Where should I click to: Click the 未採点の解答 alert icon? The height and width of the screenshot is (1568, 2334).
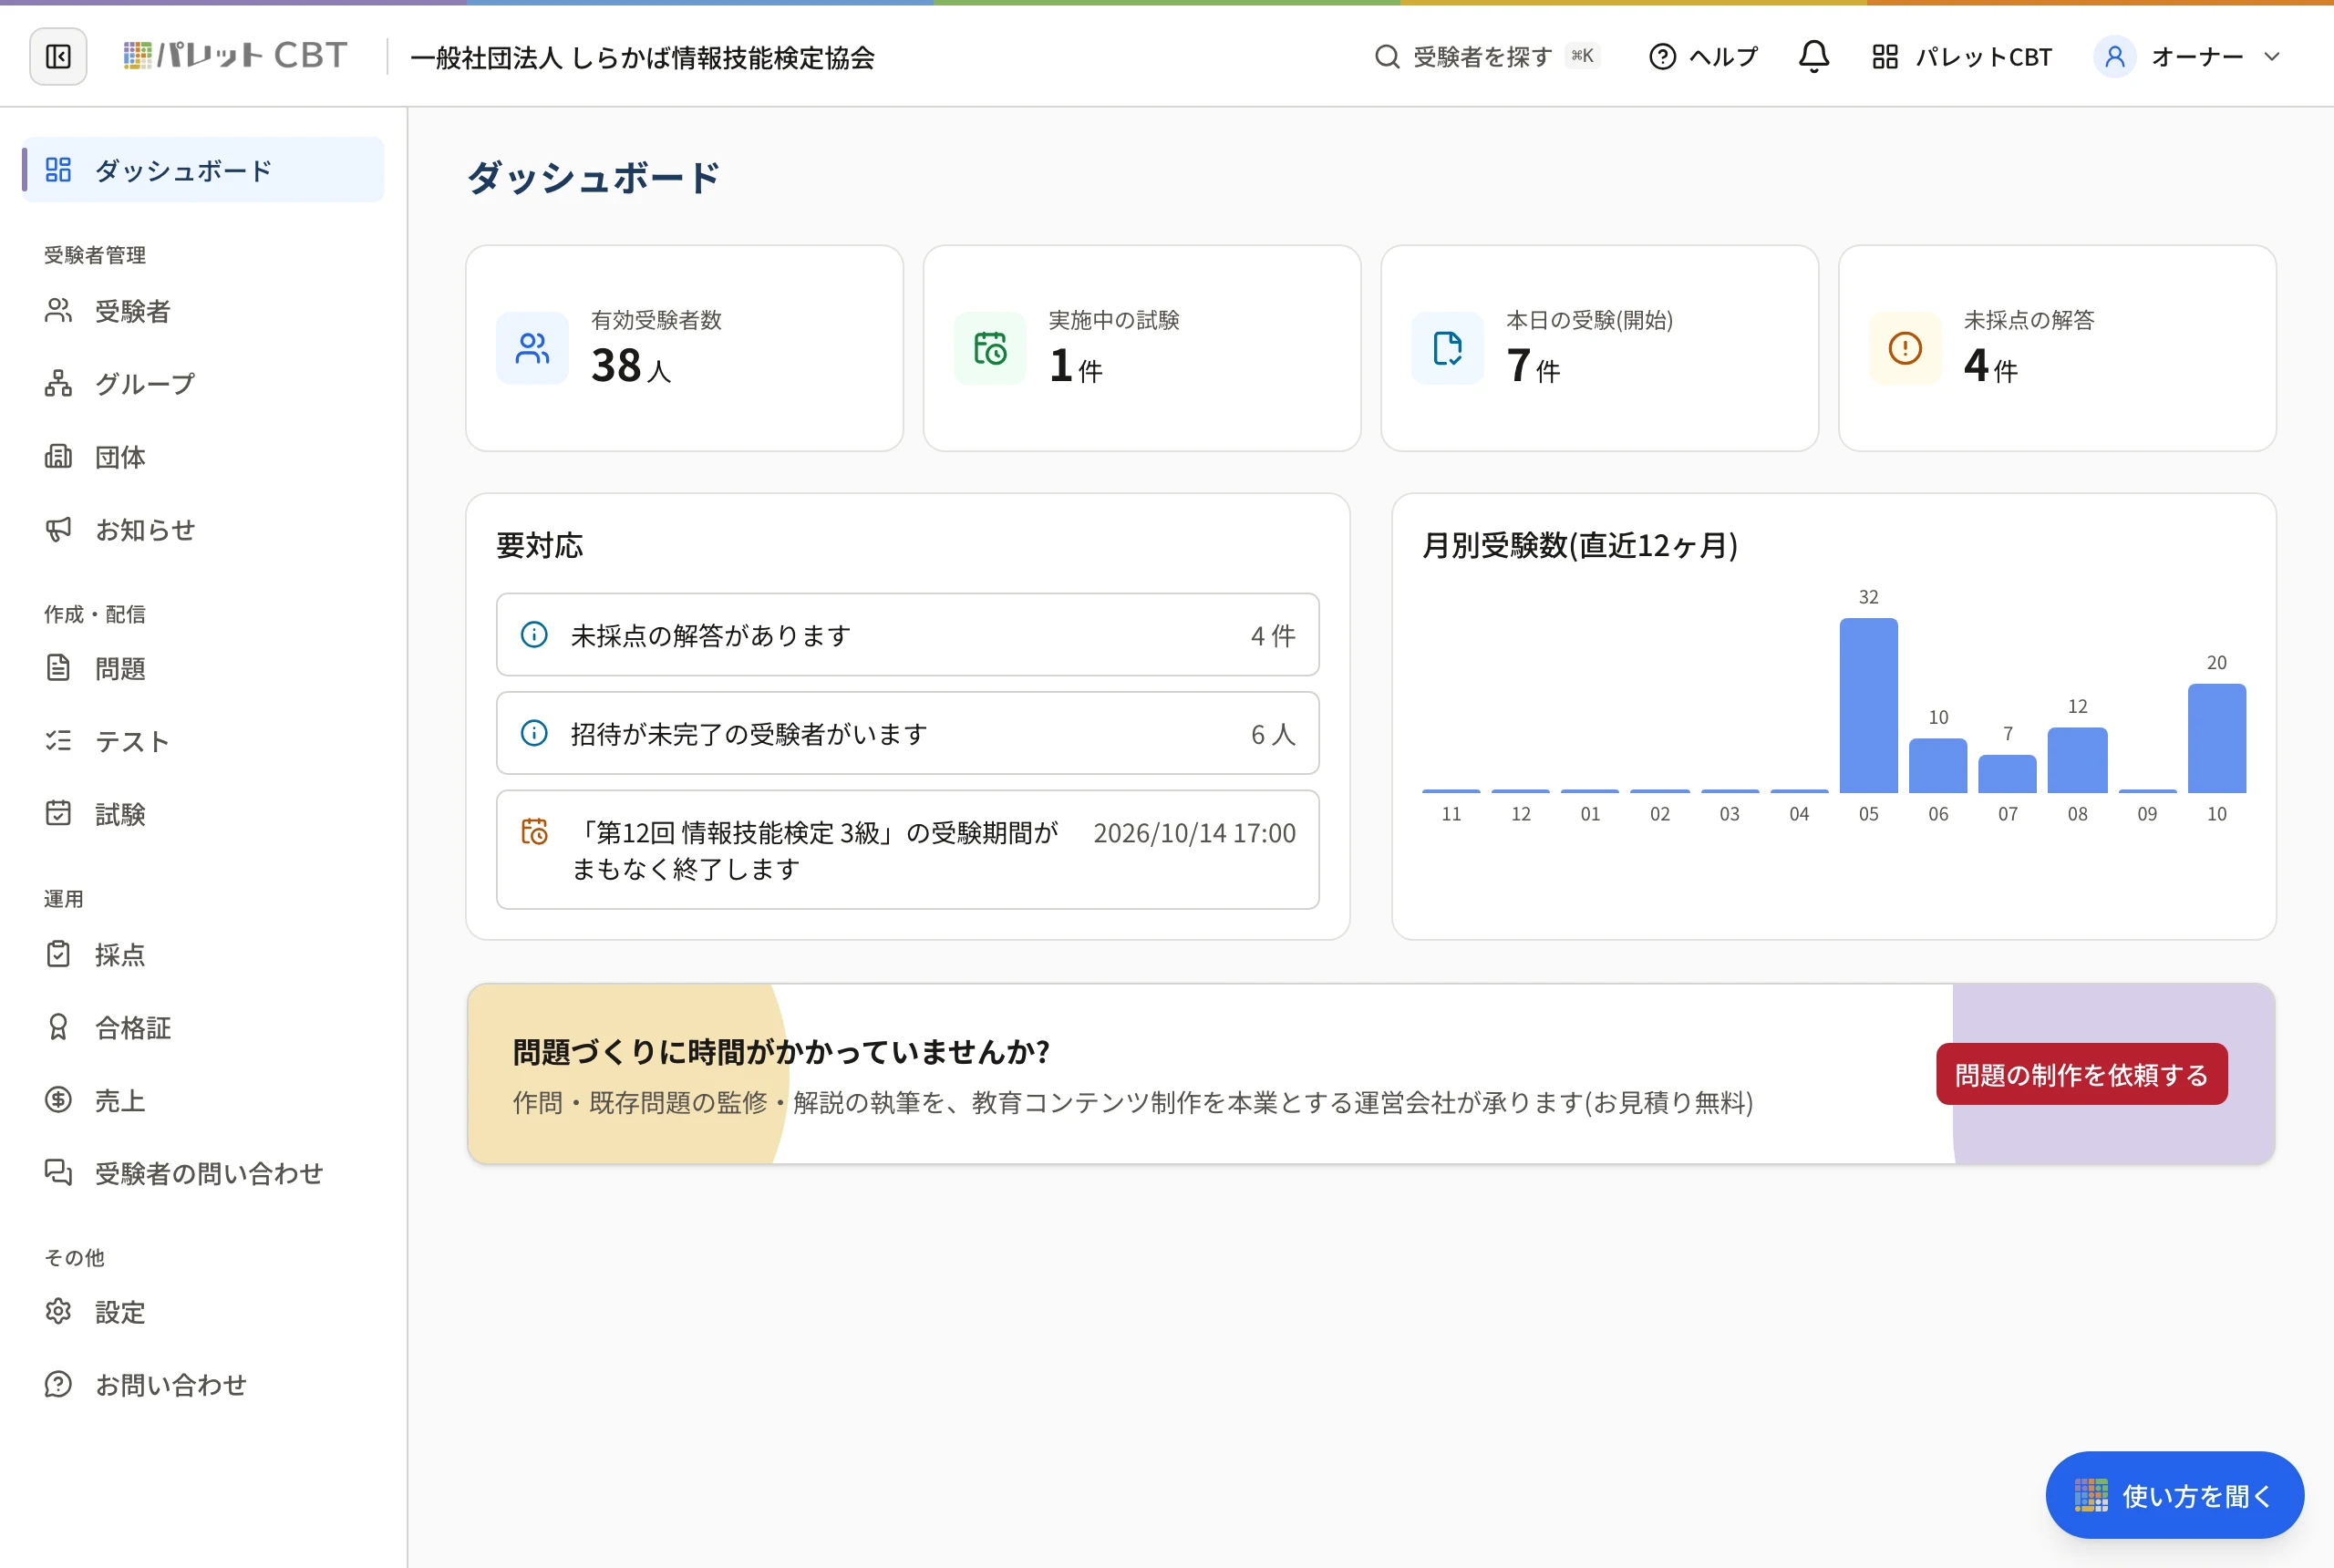[1905, 348]
